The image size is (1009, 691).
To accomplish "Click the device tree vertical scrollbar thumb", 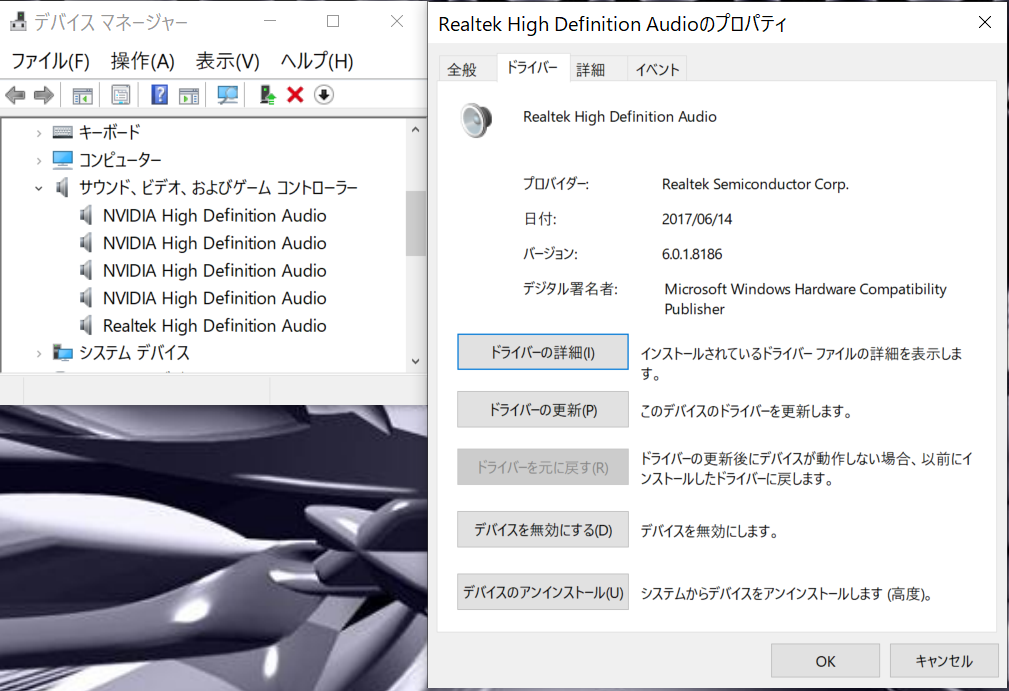I will [416, 223].
